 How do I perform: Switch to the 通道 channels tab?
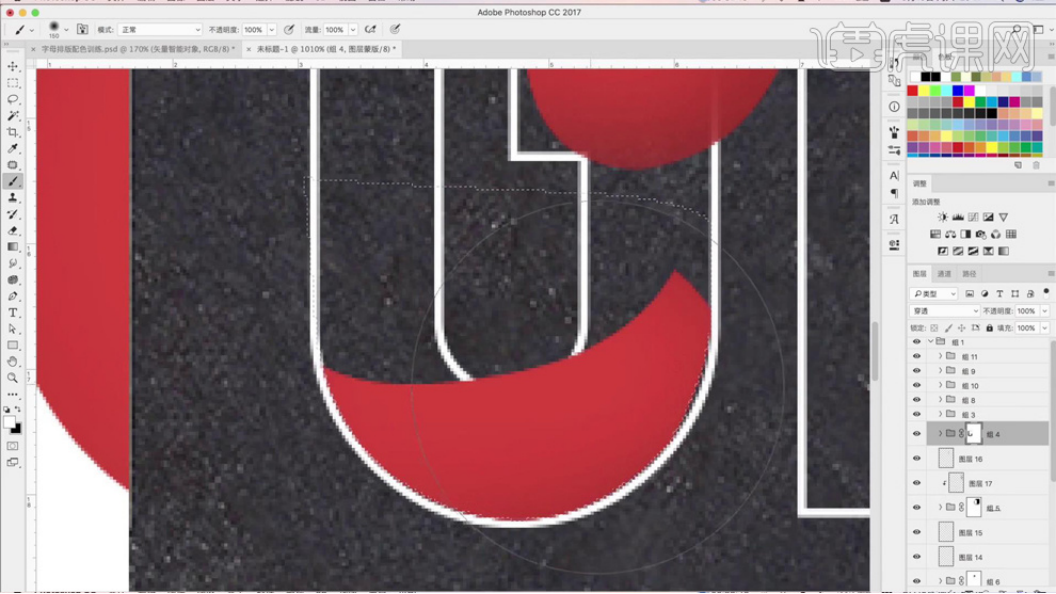pos(944,274)
